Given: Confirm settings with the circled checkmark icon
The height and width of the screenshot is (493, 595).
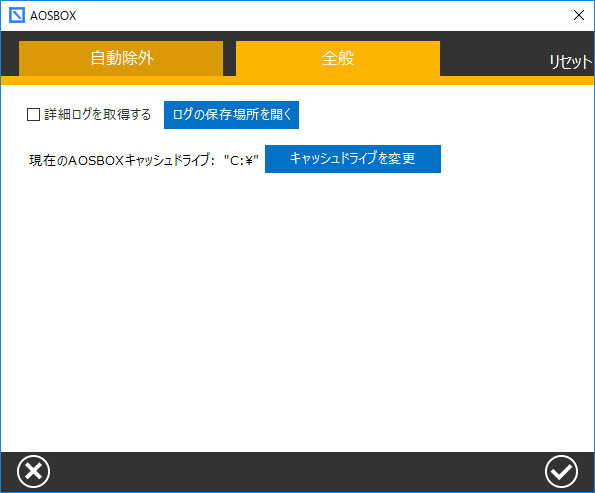Looking at the screenshot, I should 561,471.
